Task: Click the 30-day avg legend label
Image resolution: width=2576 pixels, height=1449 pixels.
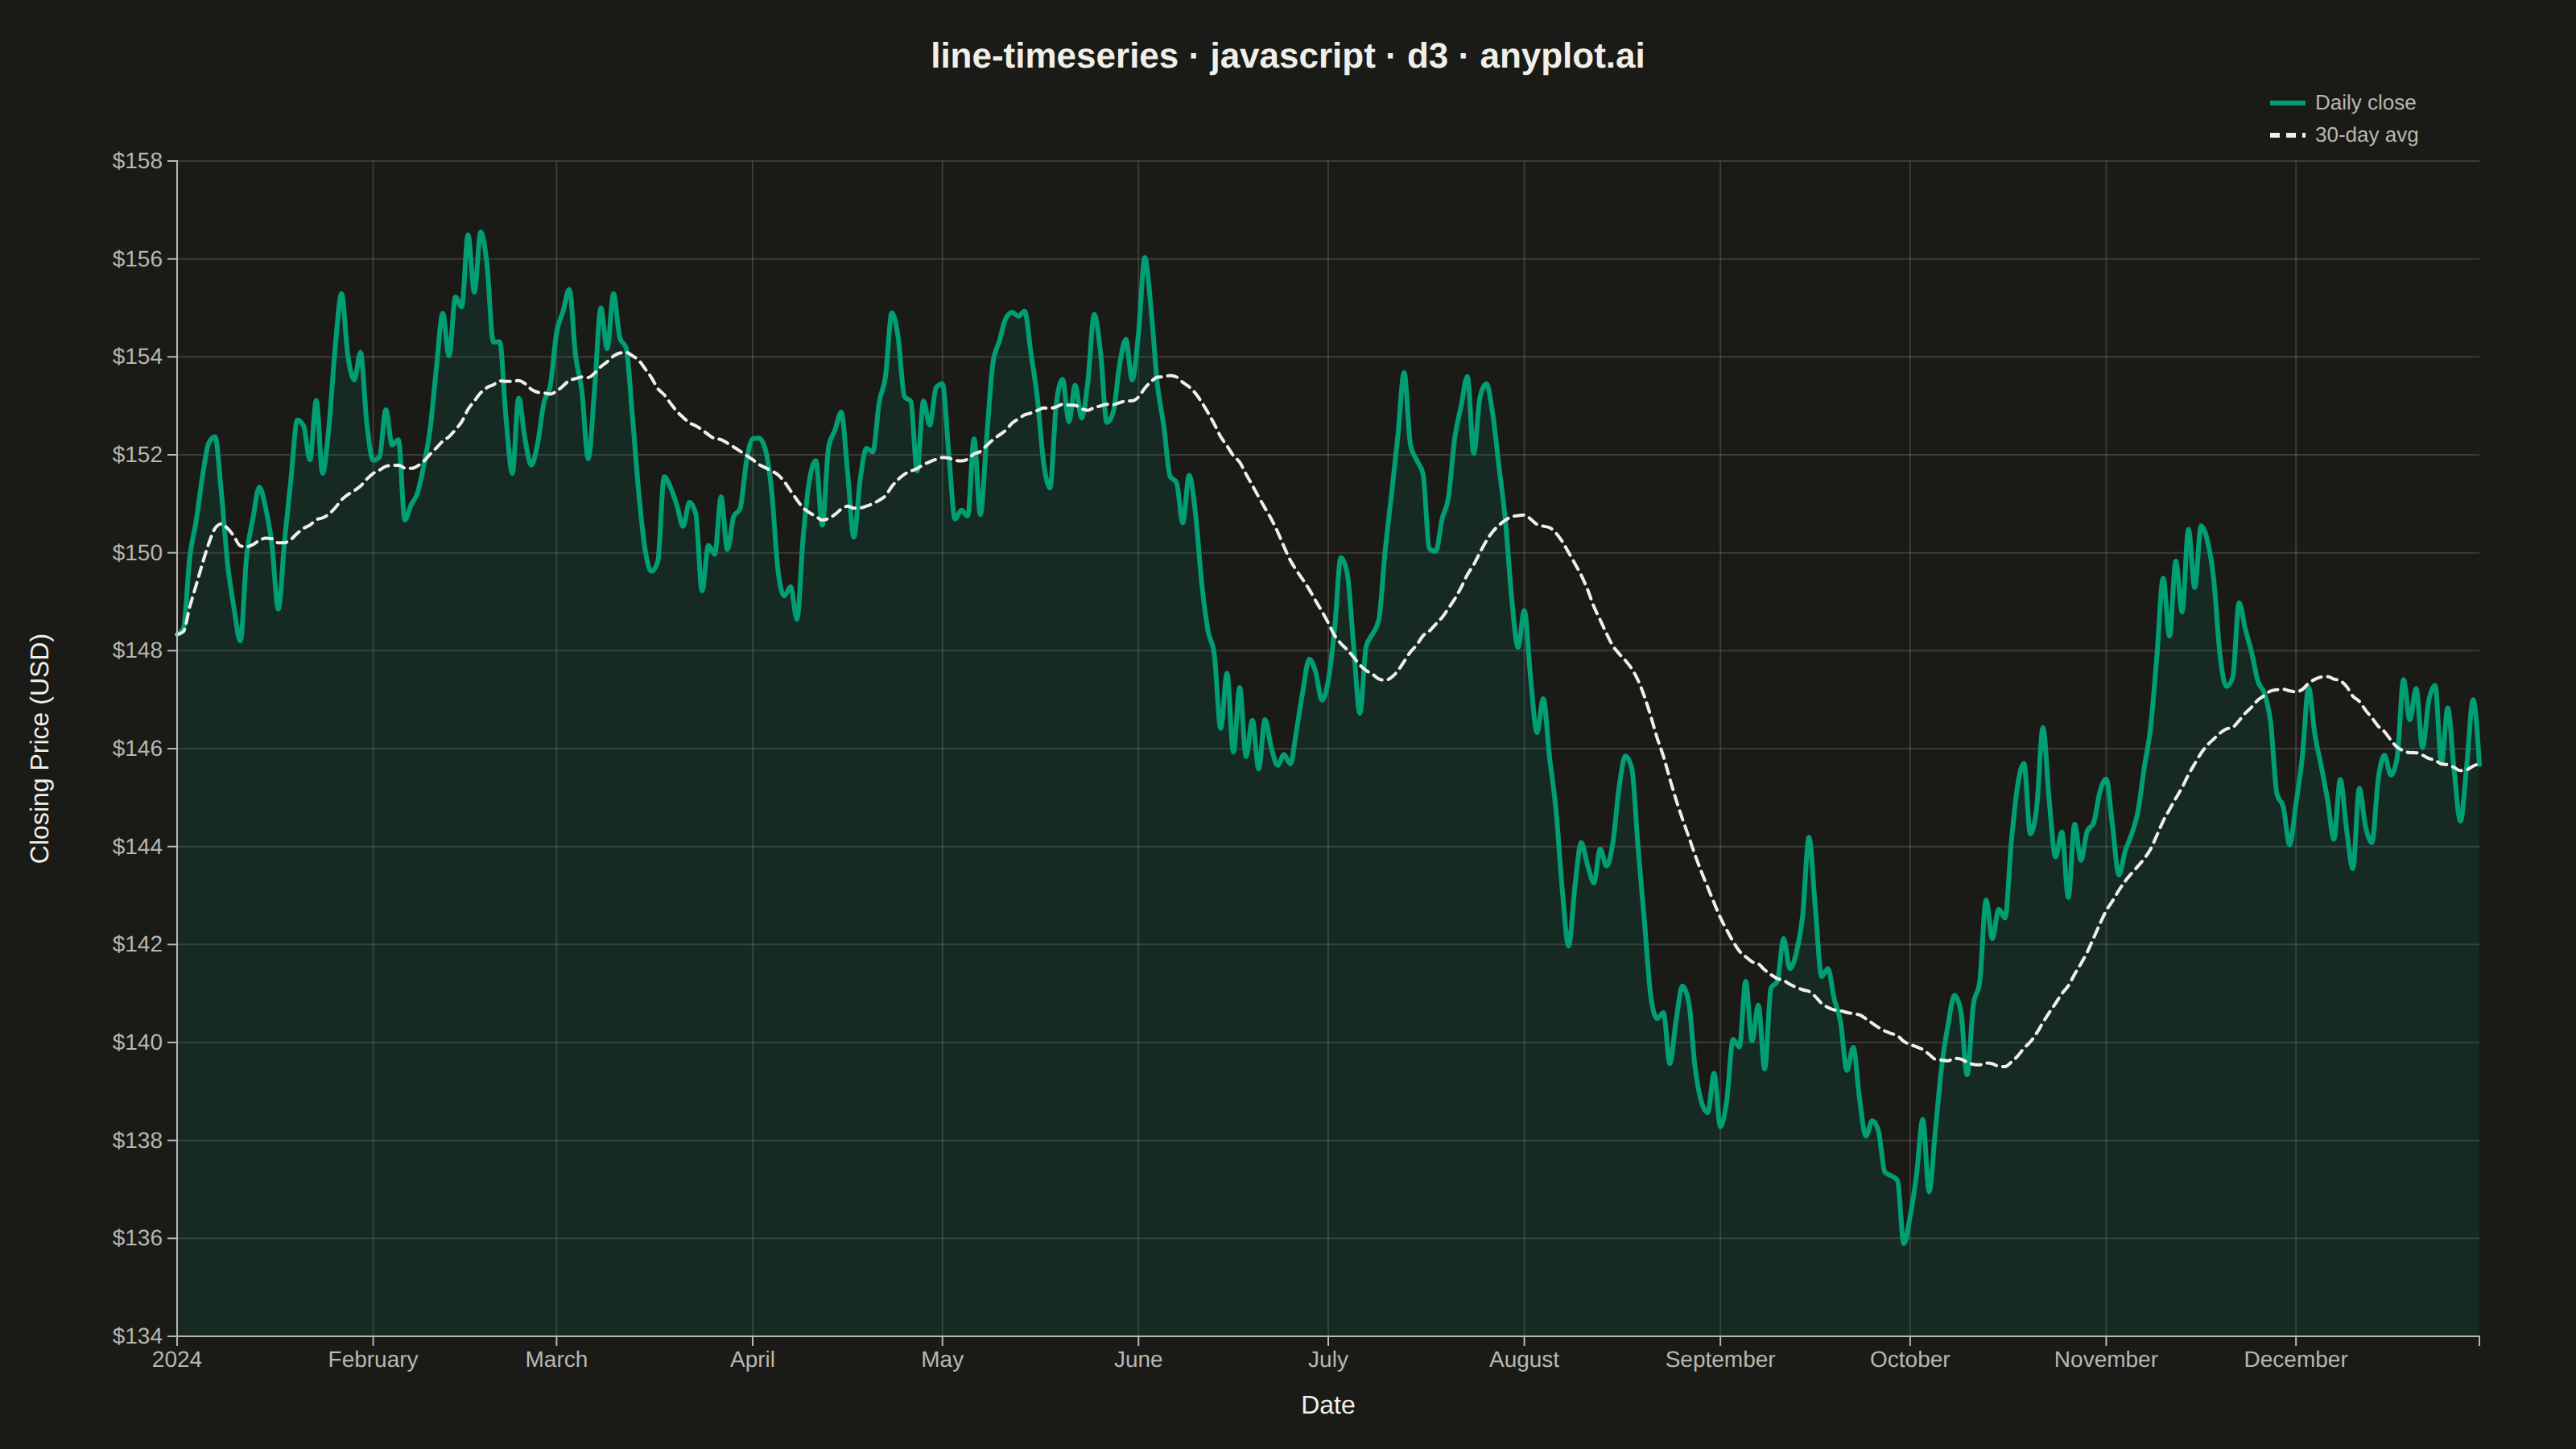Action: pos(2366,135)
